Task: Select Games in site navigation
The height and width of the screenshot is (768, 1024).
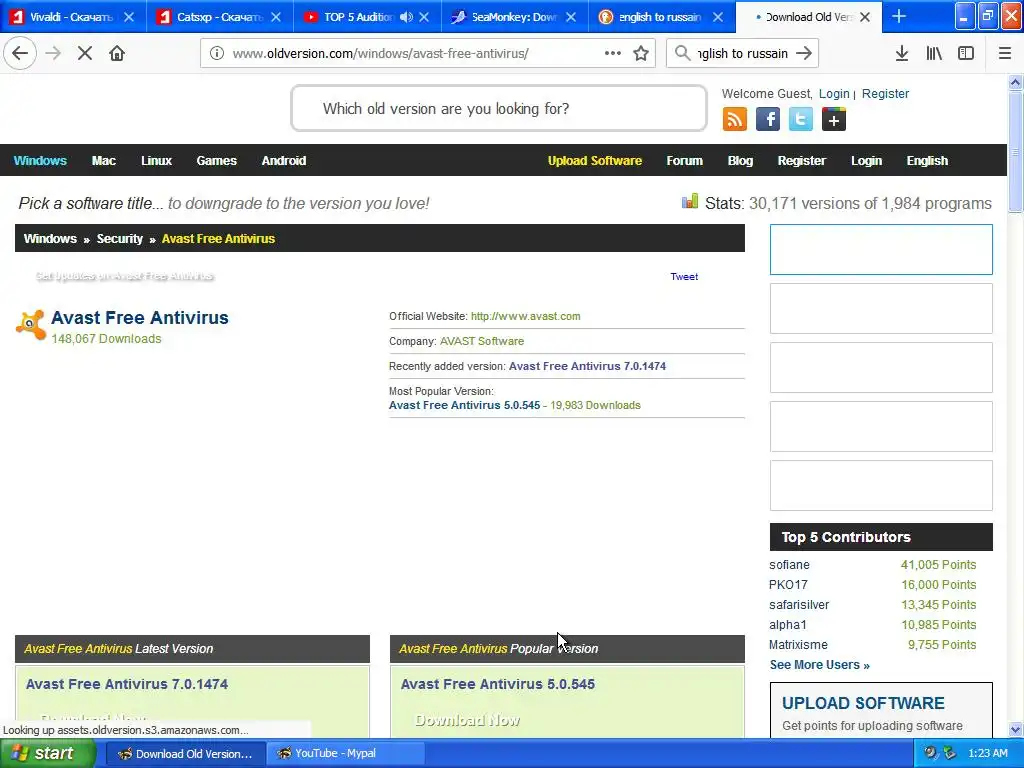Action: (x=216, y=161)
